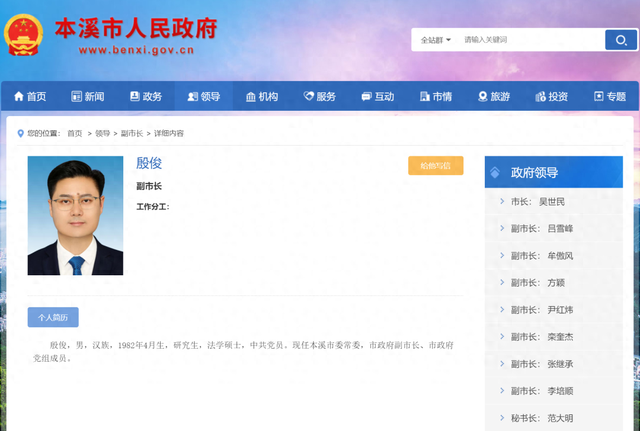Click the 互动 chat bubble icon

click(x=366, y=97)
